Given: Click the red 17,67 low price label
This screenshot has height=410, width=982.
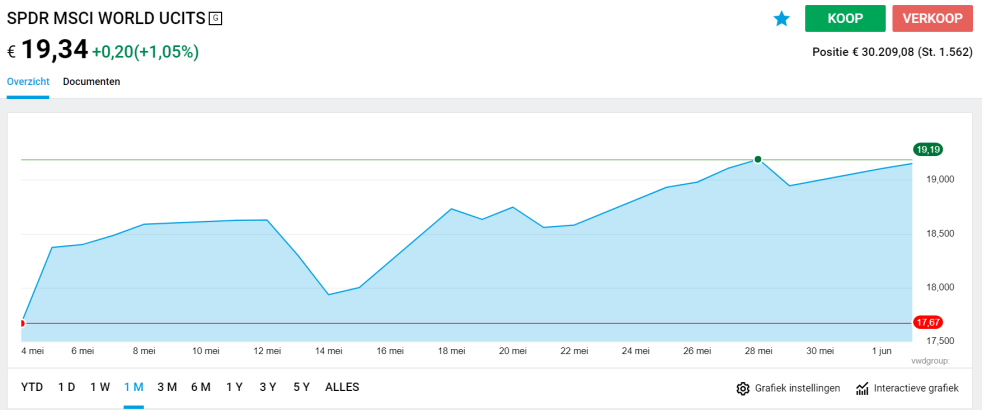Looking at the screenshot, I should coord(928,322).
